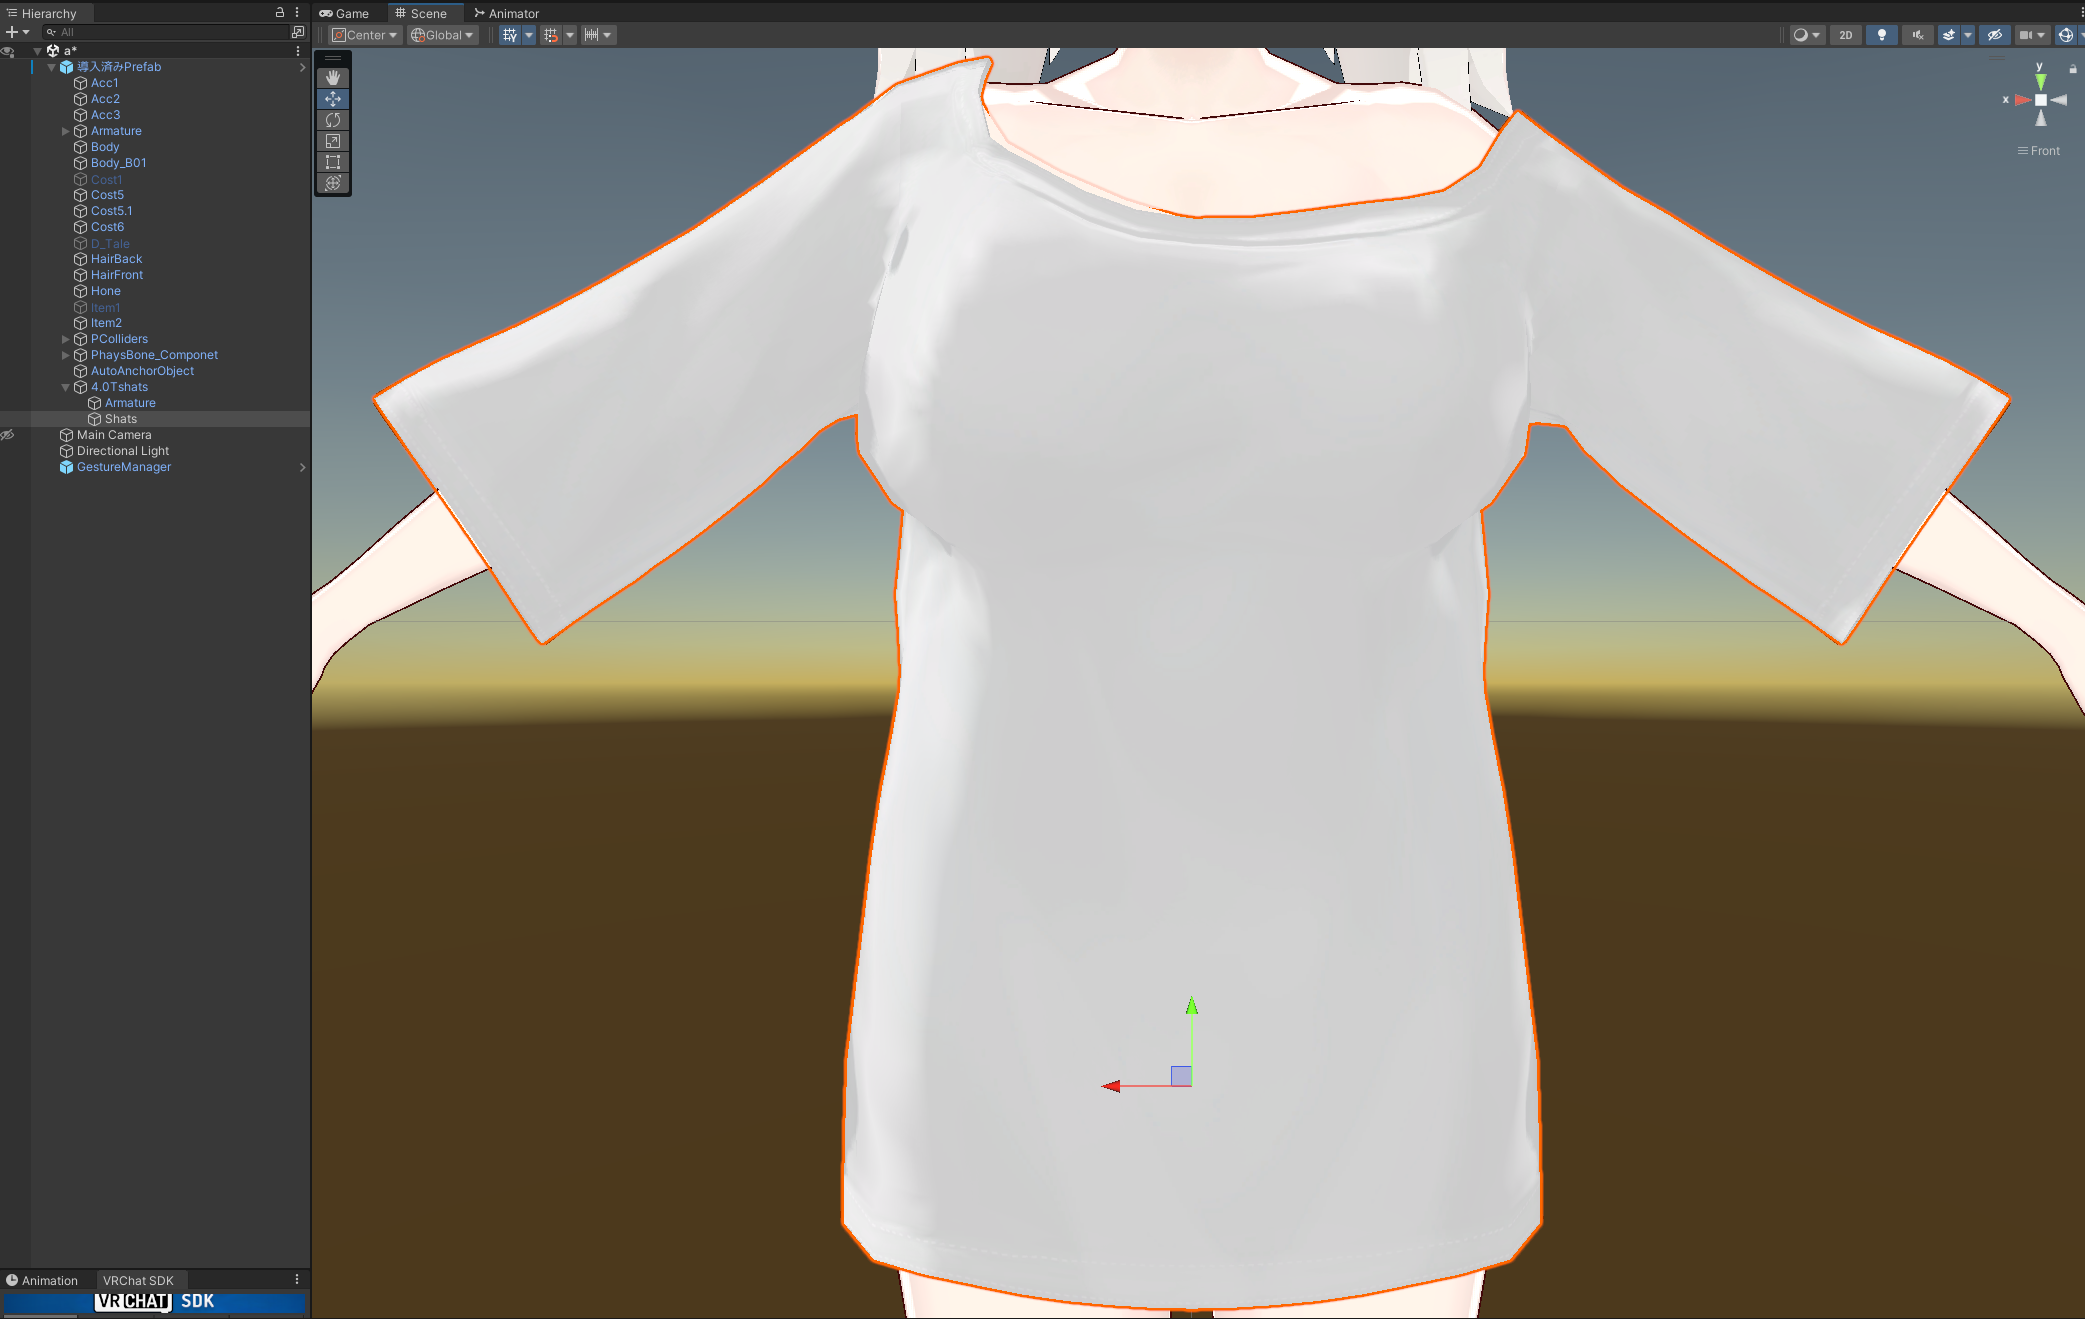
Task: Open the Center pivot dropdown
Action: pos(365,35)
